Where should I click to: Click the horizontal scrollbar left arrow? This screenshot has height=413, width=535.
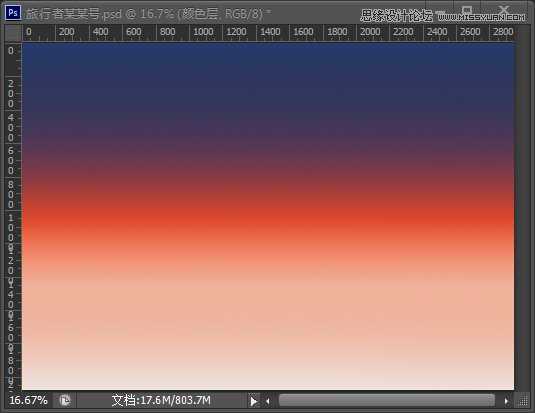[x=268, y=401]
